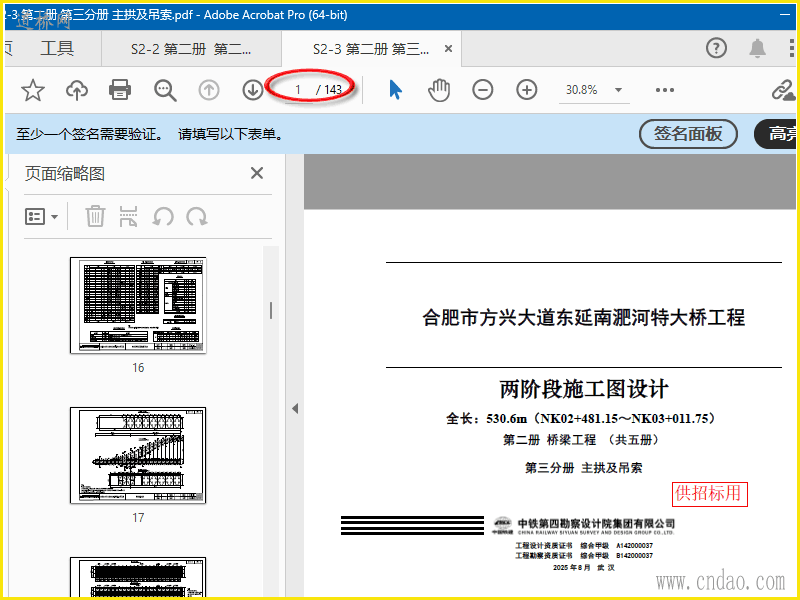Screen dimensions: 800x600
Task: Insert page break extract tool
Action: pyautogui.click(x=129, y=216)
